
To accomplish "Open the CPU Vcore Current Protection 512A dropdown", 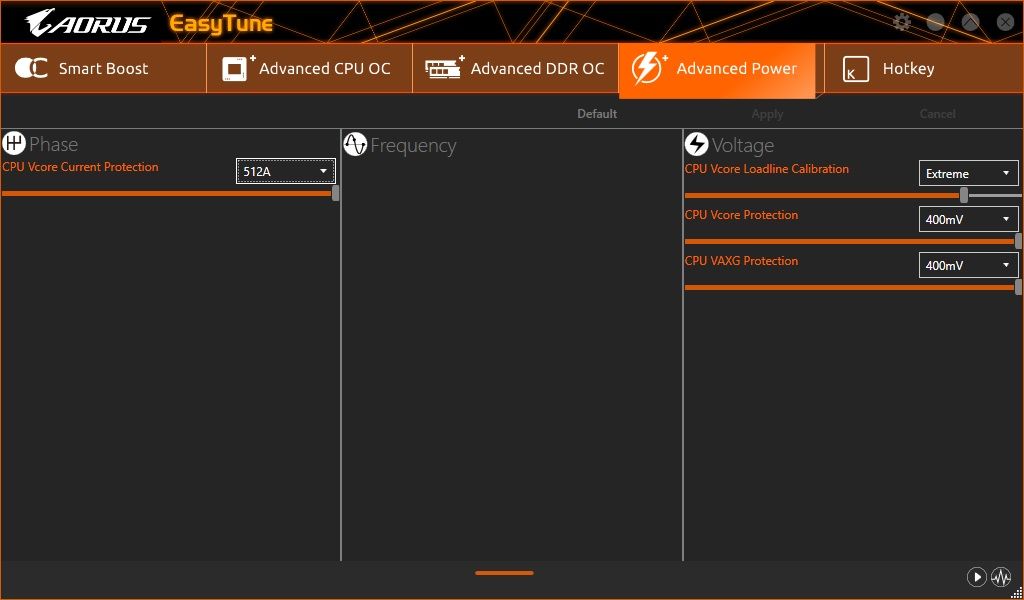I will click(x=286, y=171).
